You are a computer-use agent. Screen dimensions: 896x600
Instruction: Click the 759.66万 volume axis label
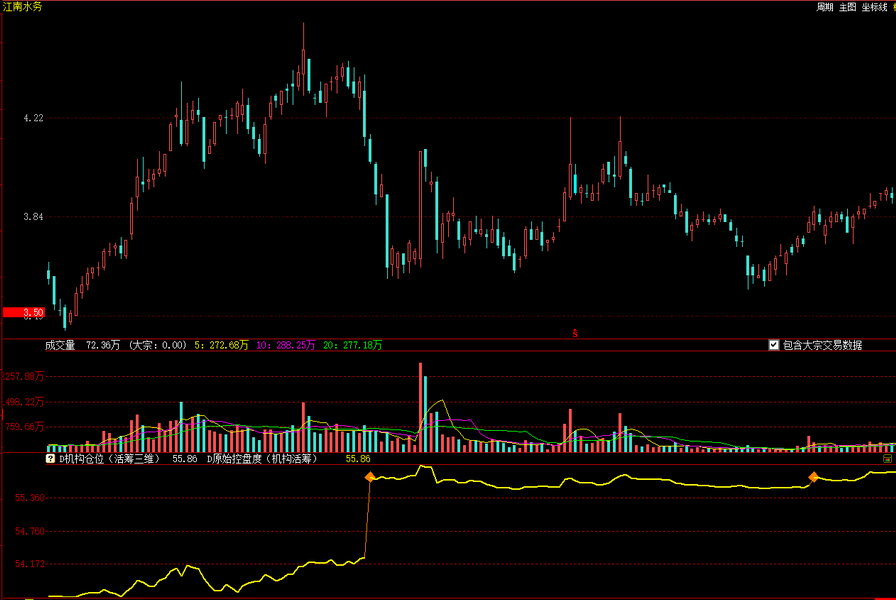(24, 427)
